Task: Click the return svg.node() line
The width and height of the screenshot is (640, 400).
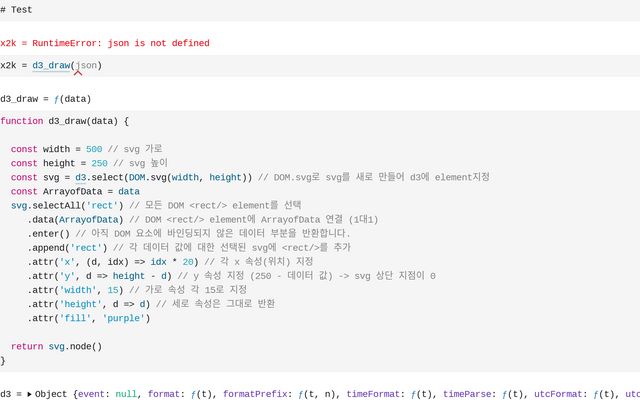Action: 56,346
